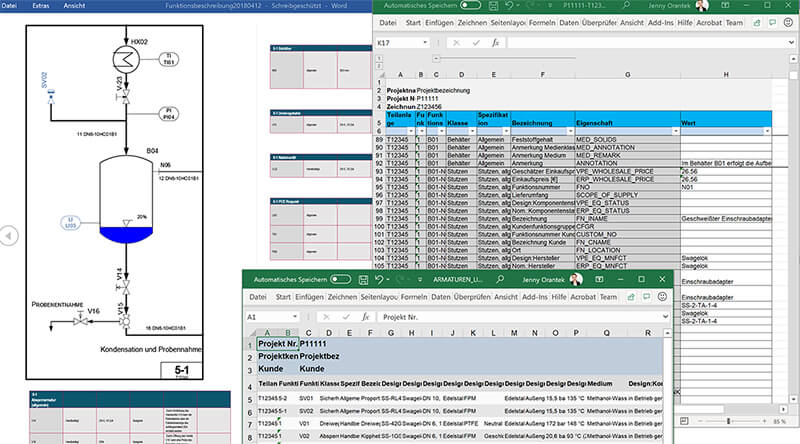The width and height of the screenshot is (800, 444).
Task: Open the Bezeichnung column filter dropdown
Action: 570,131
